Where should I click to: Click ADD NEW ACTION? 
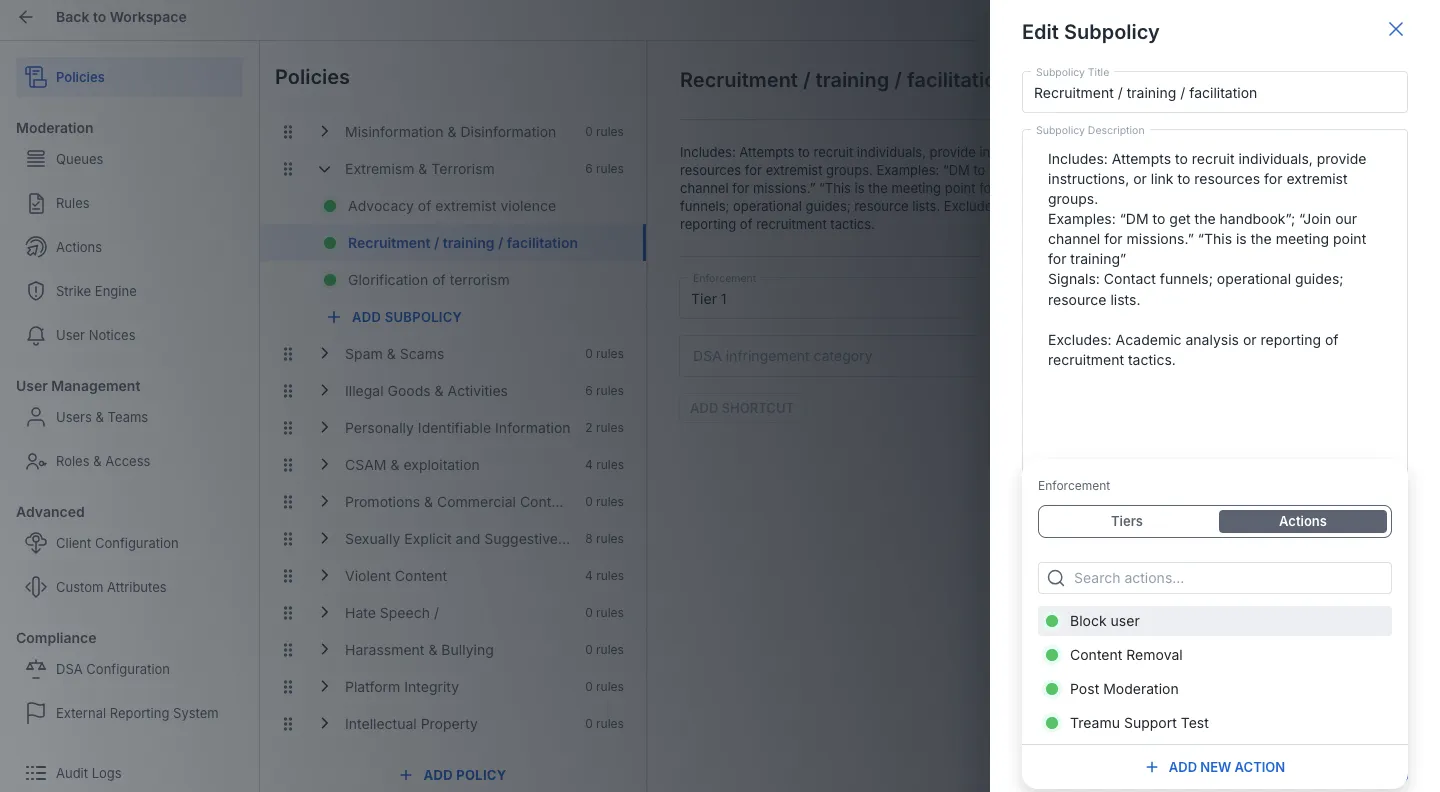pos(1215,767)
